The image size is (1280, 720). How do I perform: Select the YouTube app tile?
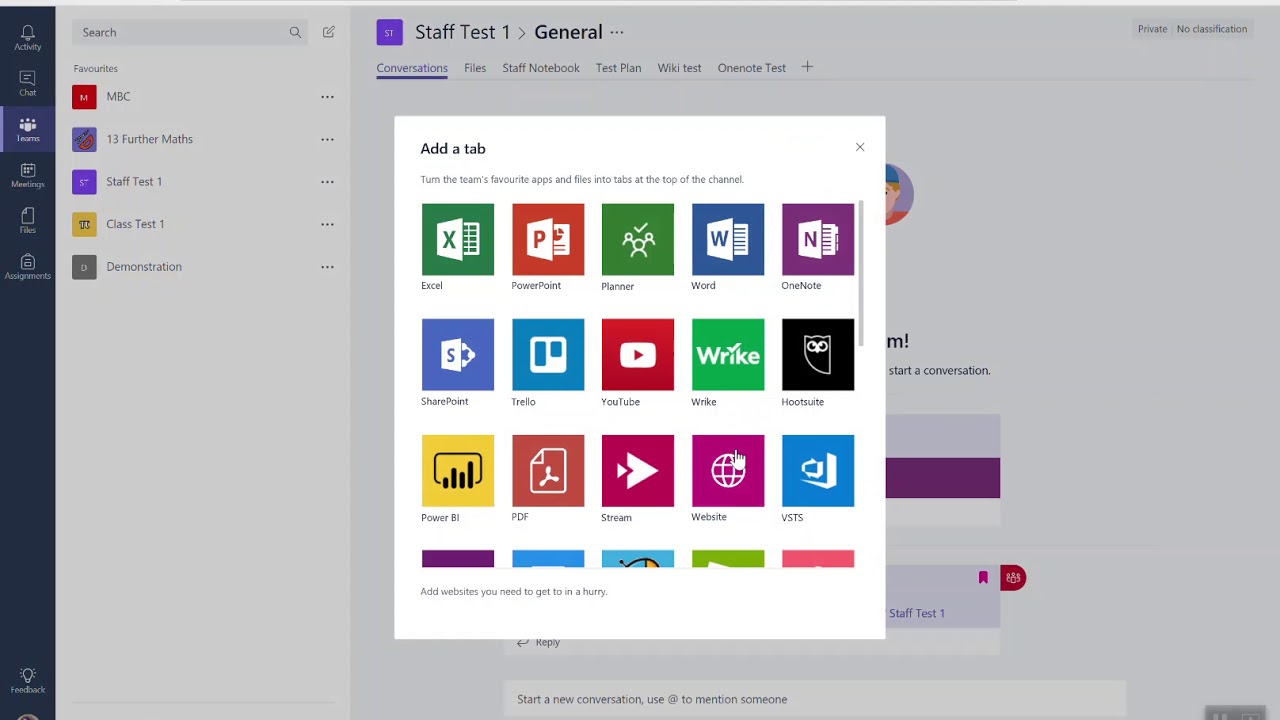point(638,355)
